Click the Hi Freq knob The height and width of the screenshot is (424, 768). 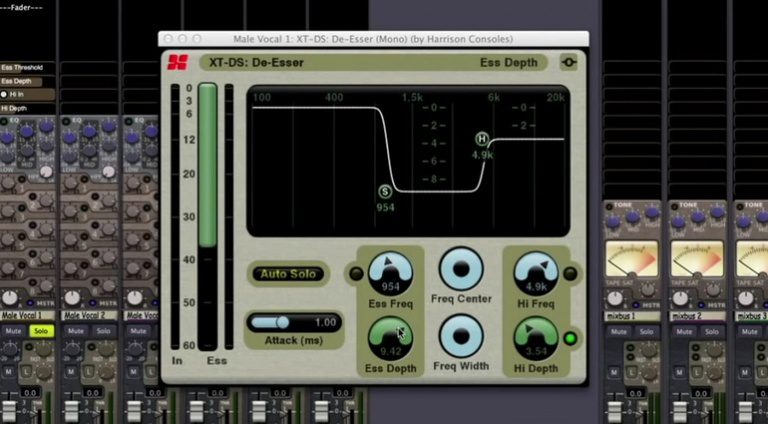[535, 271]
